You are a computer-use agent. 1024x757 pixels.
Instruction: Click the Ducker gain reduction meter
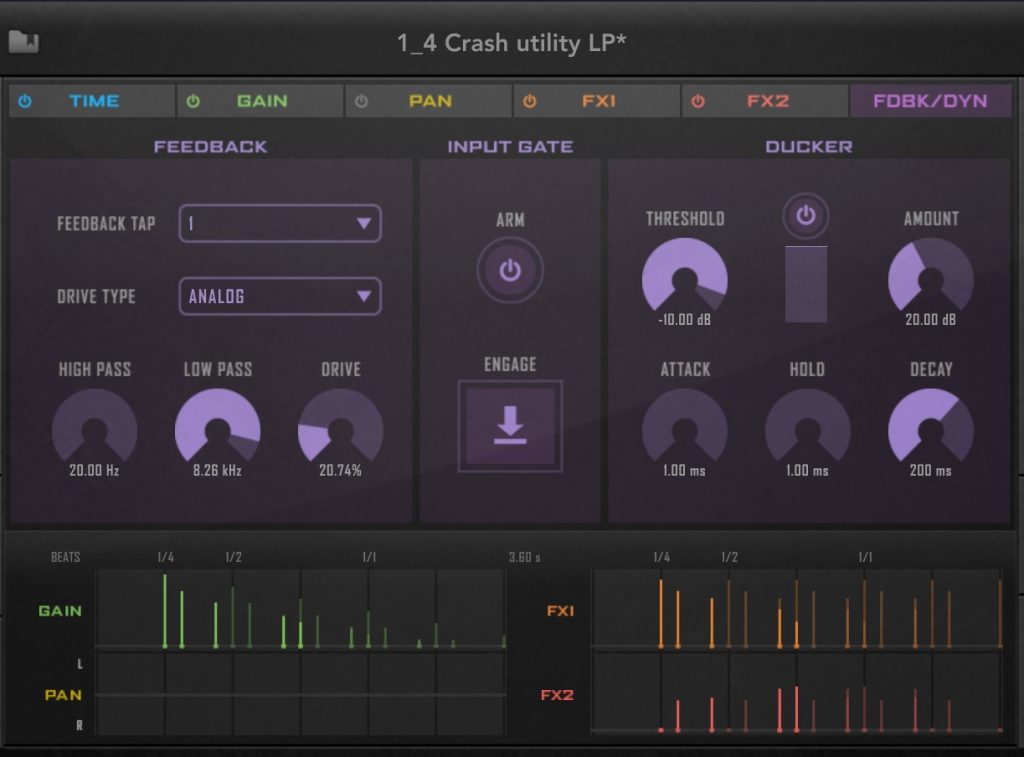pos(806,284)
